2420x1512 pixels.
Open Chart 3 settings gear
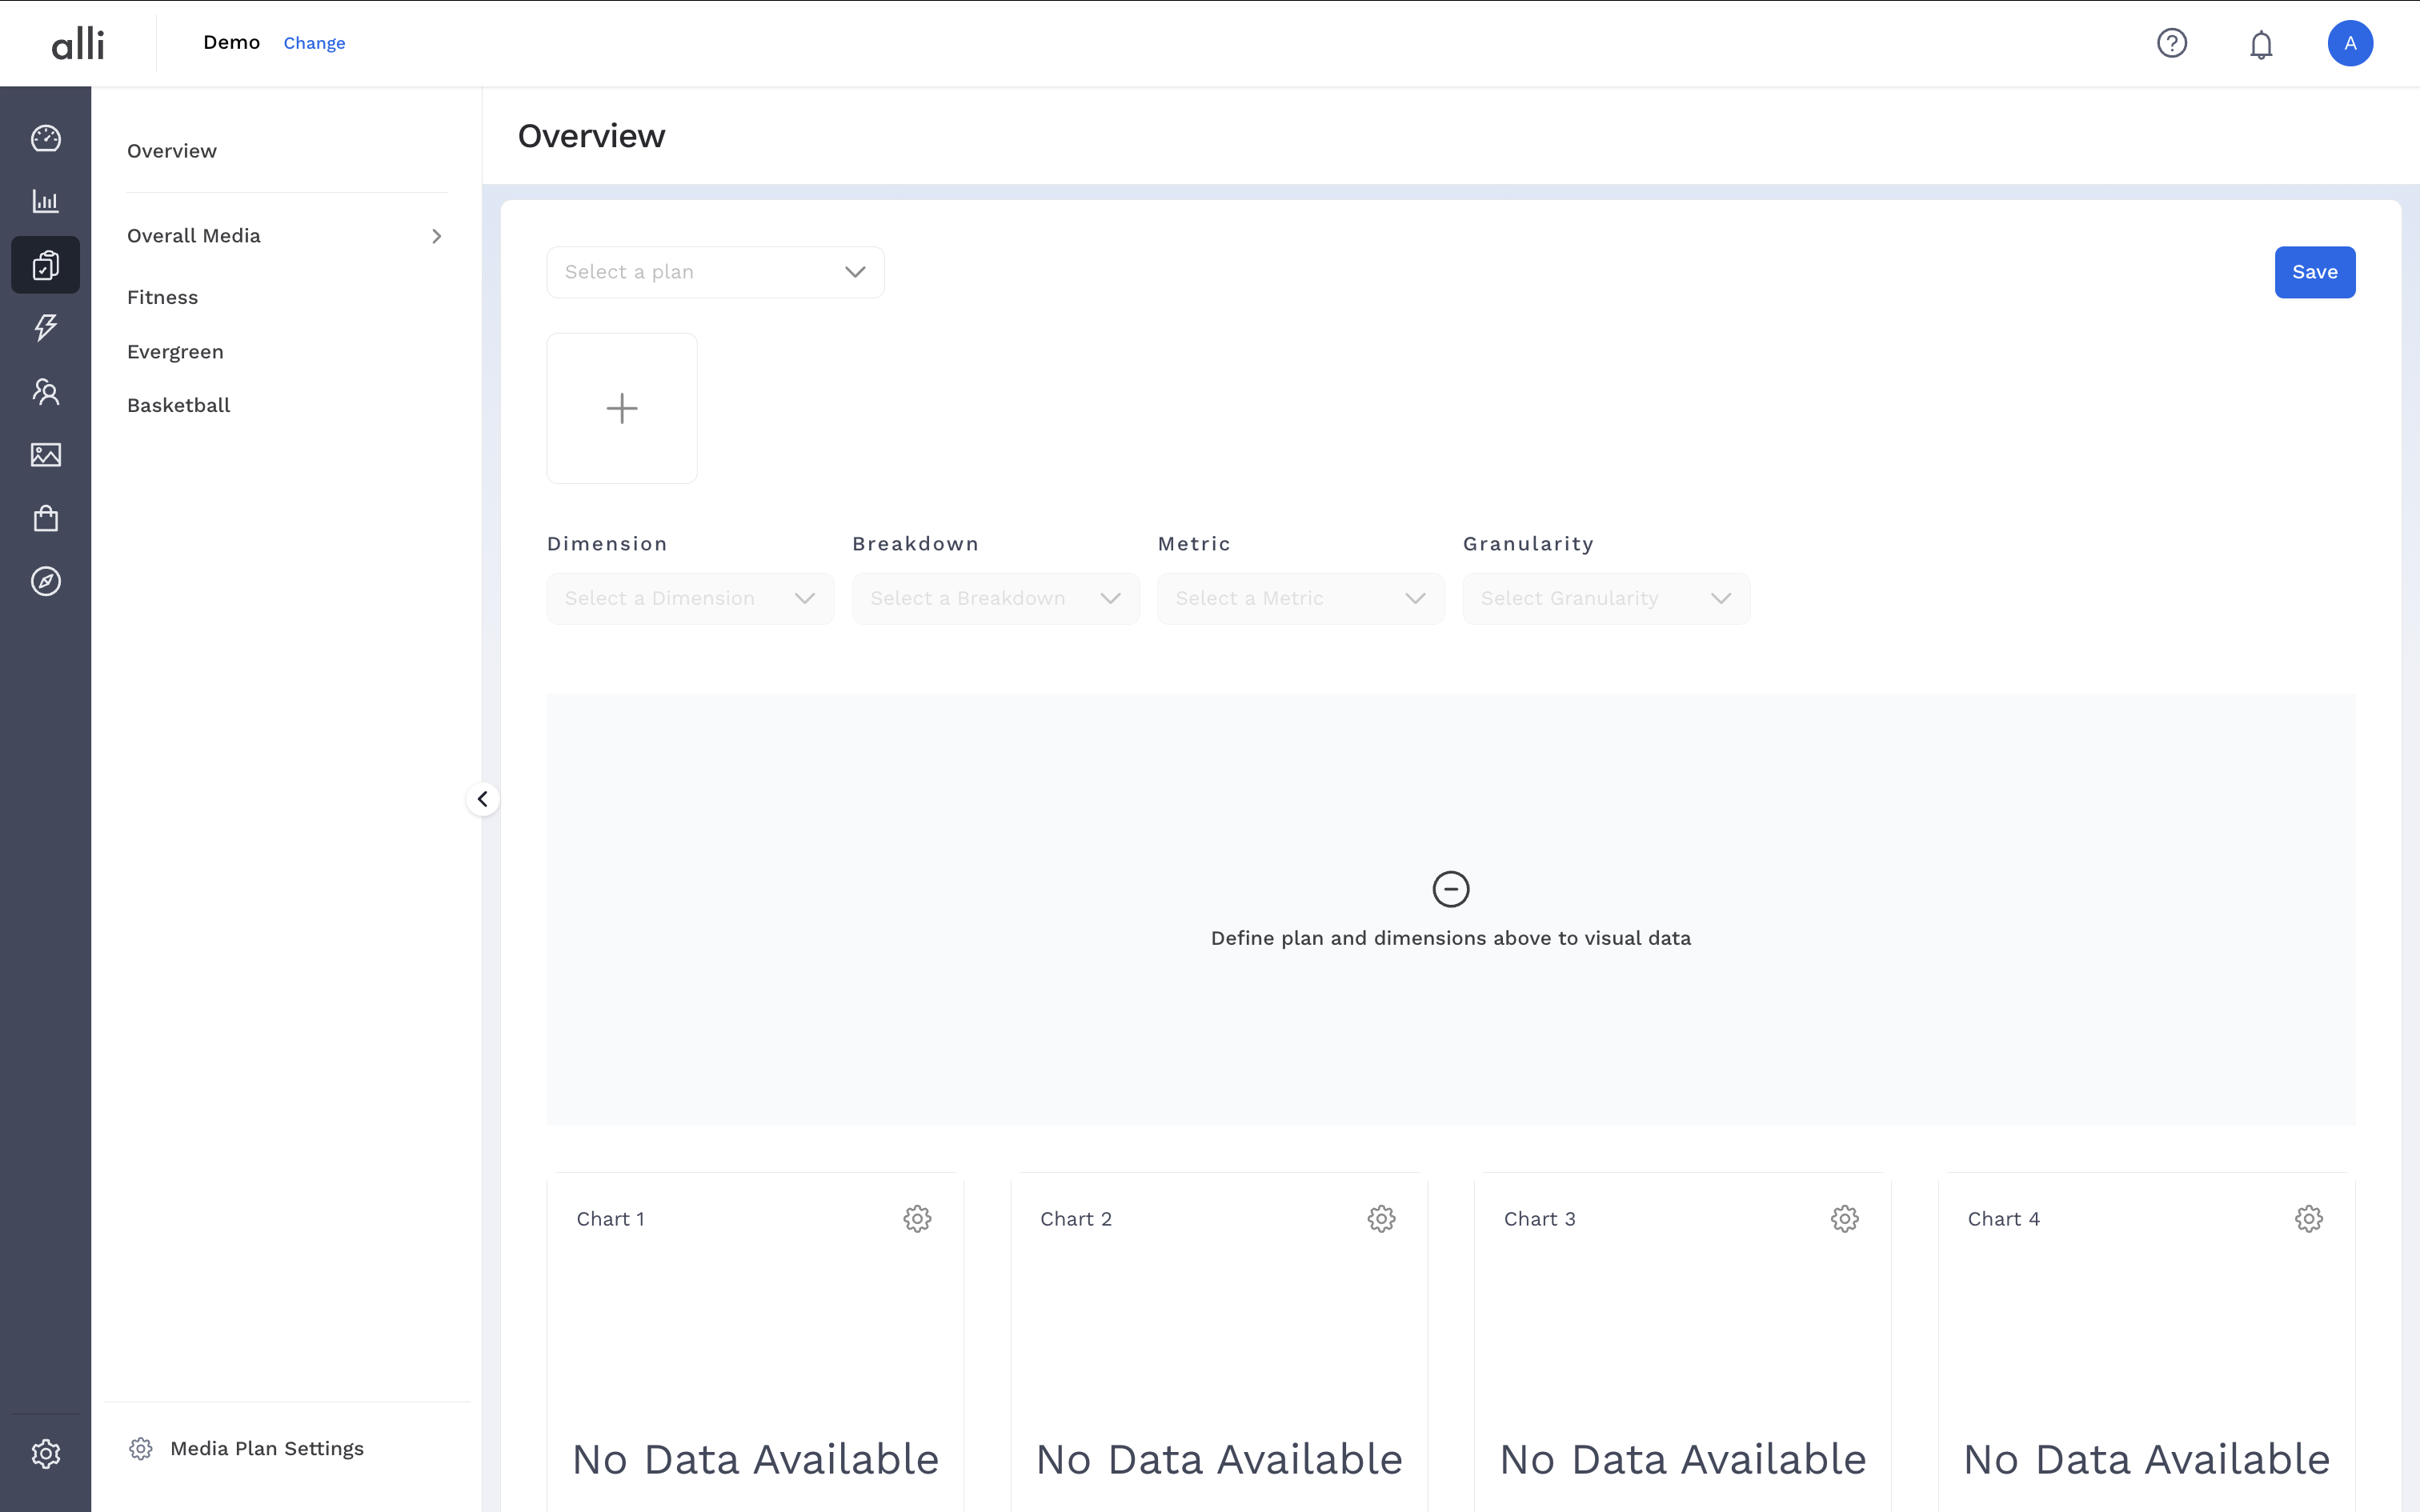(x=1844, y=1218)
